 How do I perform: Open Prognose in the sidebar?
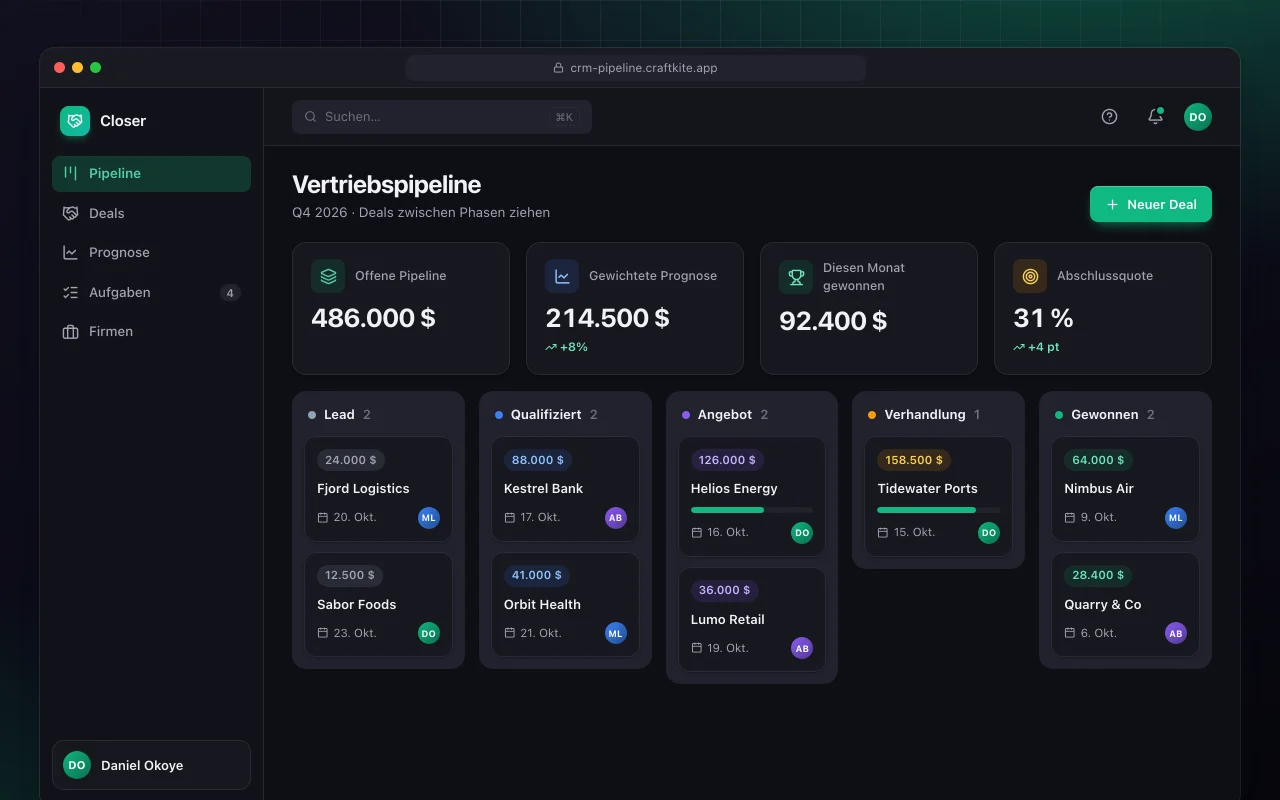(151, 253)
